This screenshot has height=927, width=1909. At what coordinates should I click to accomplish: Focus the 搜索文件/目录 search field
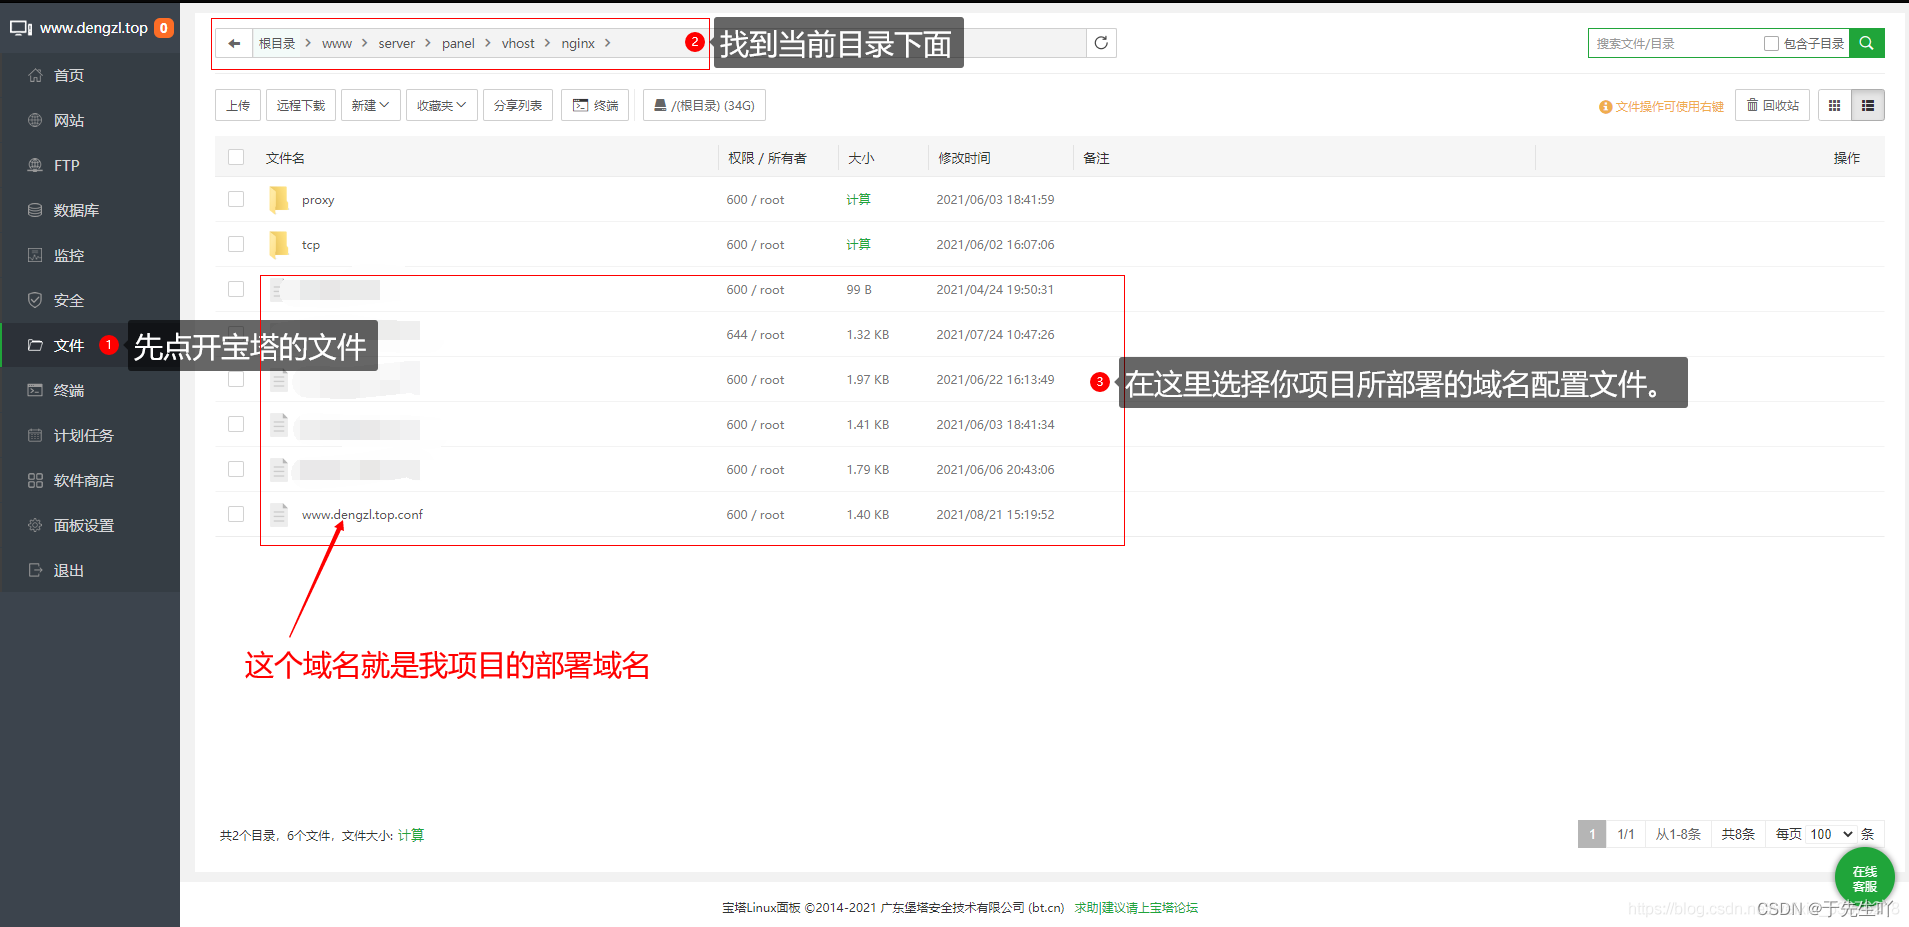(1675, 43)
